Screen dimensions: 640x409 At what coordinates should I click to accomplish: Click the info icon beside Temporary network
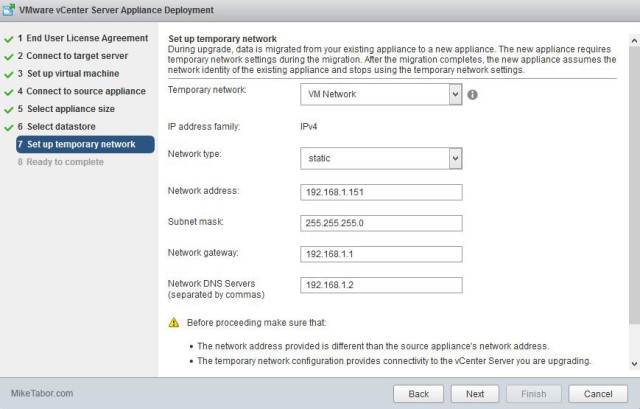pos(472,95)
